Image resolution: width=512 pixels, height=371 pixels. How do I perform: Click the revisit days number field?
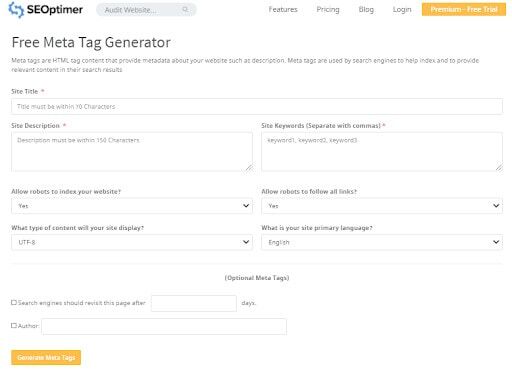tap(194, 303)
